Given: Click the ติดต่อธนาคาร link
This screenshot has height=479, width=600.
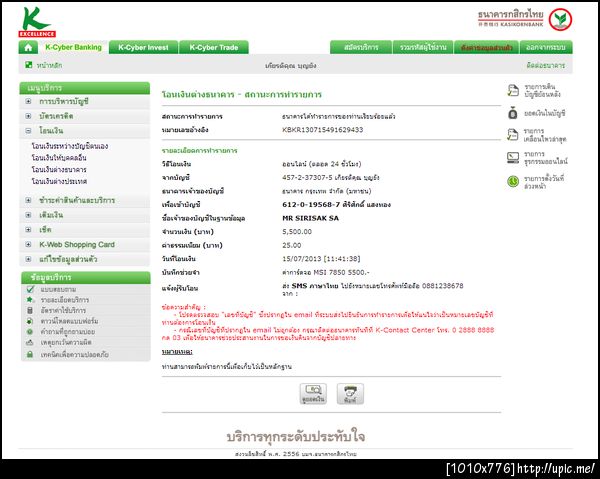Looking at the screenshot, I should tap(545, 65).
